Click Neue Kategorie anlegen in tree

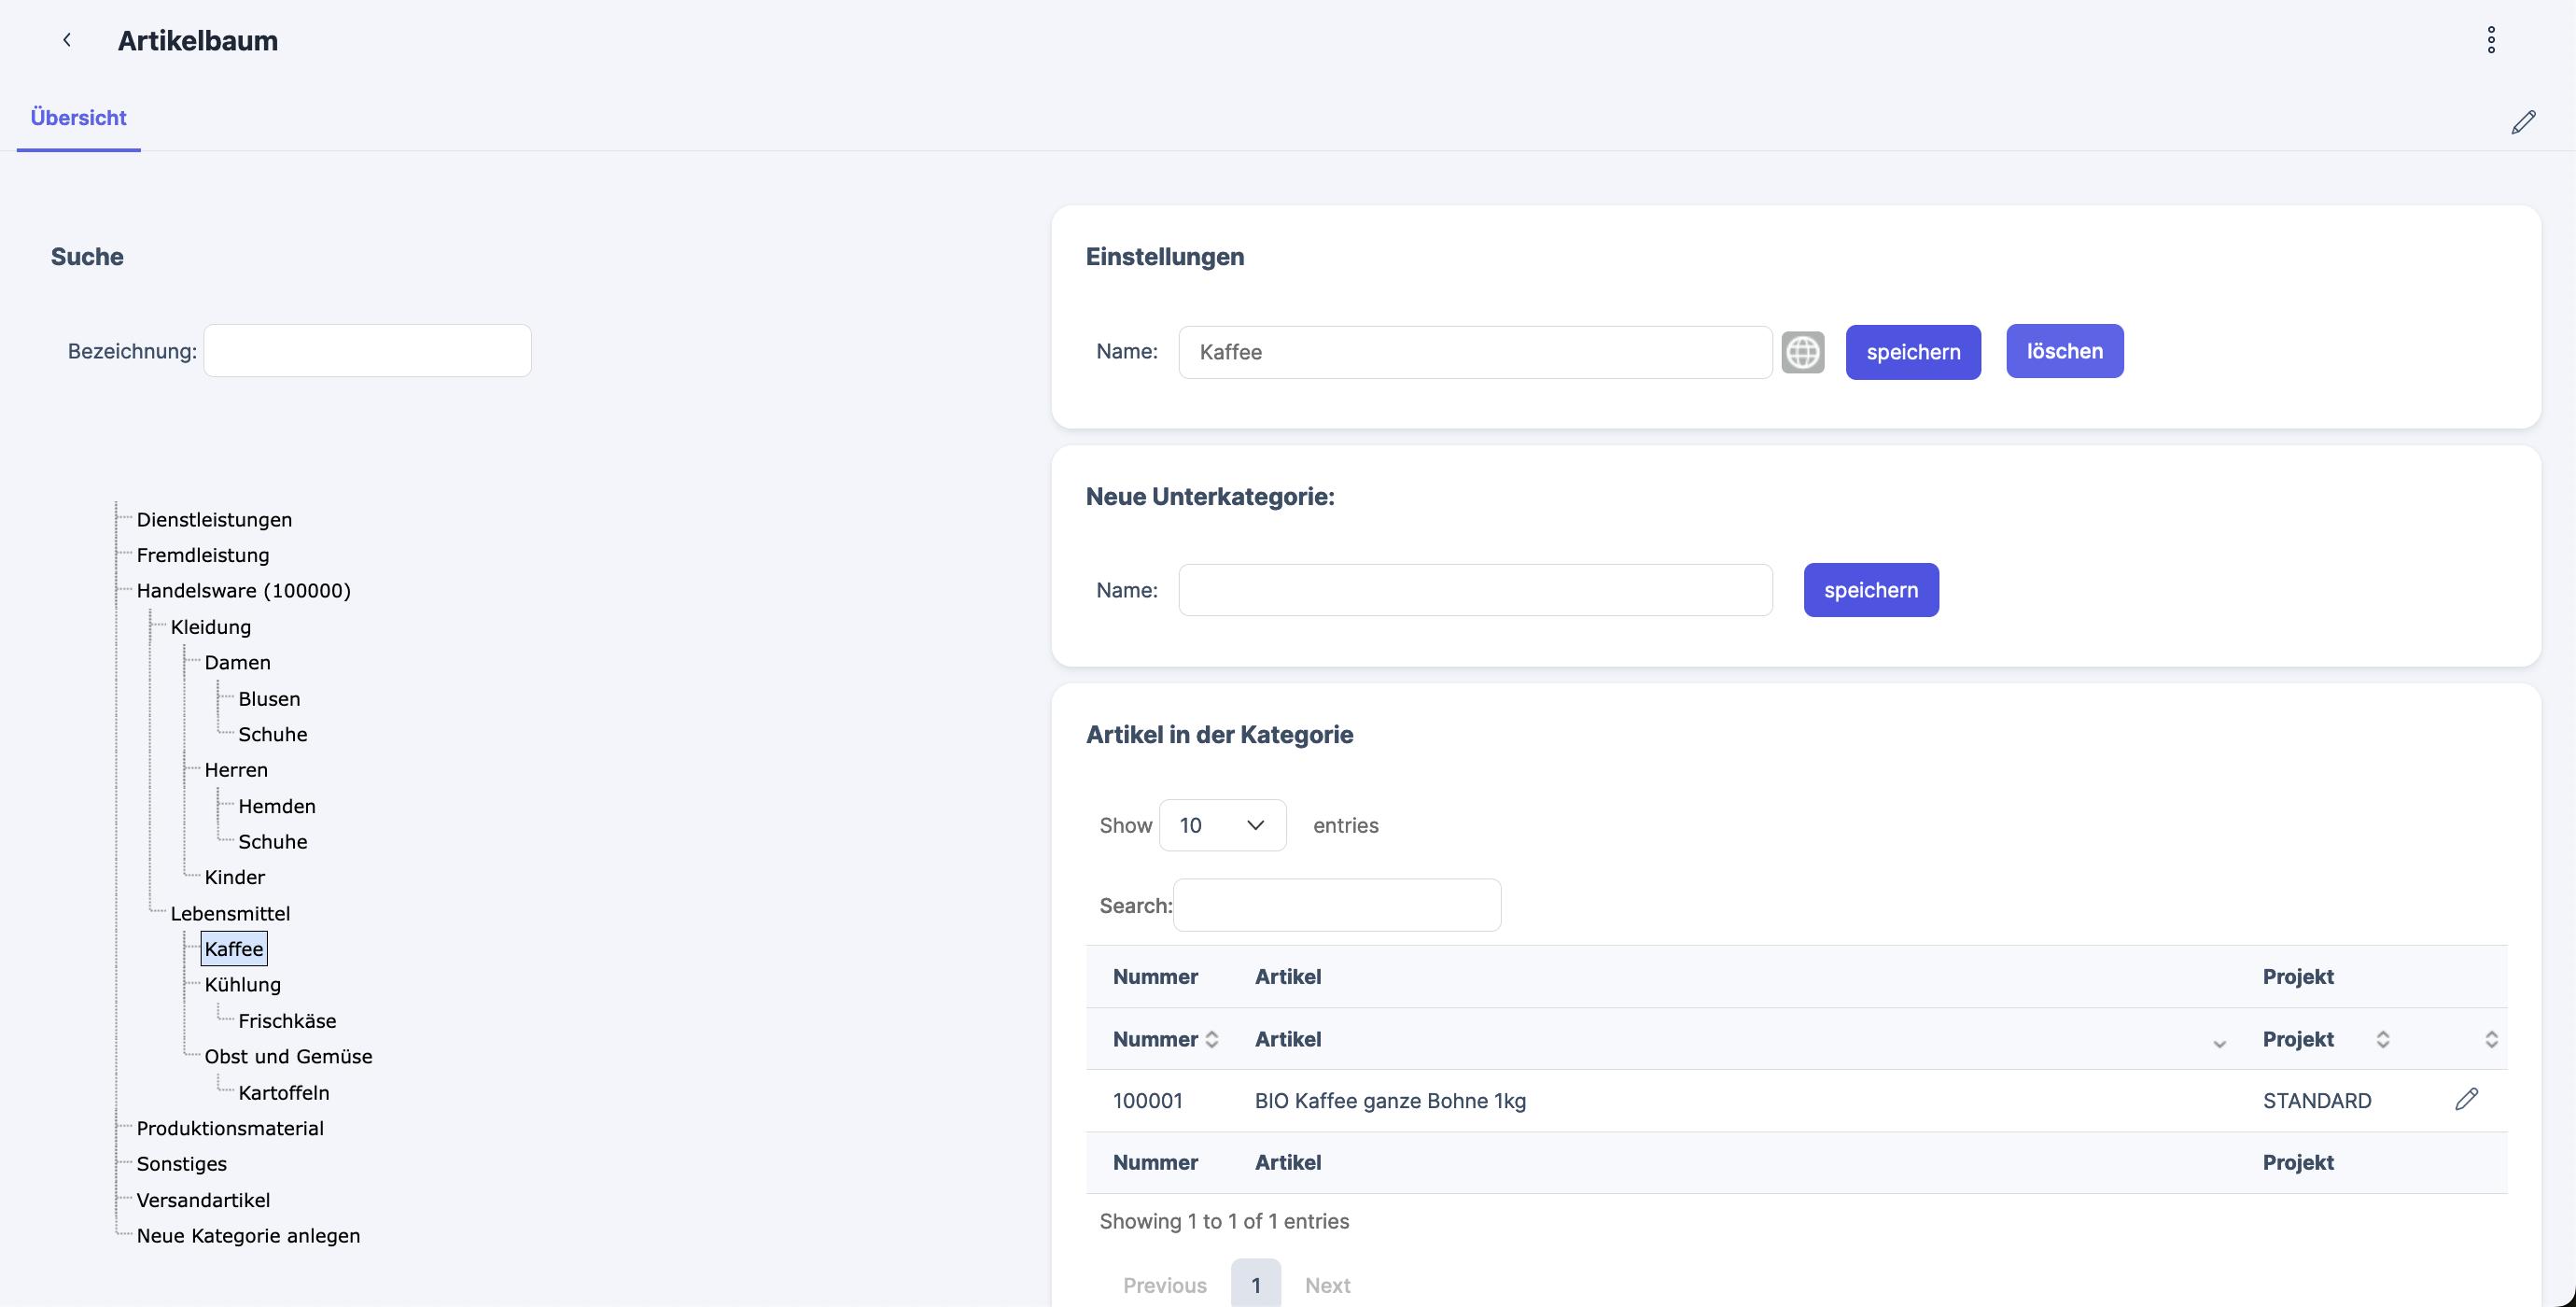tap(248, 1235)
